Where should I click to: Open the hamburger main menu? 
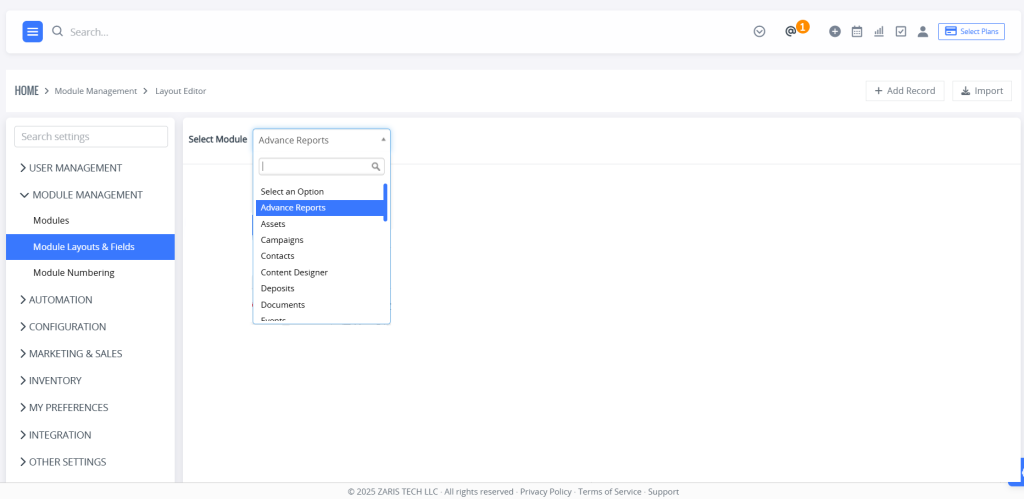pos(33,31)
